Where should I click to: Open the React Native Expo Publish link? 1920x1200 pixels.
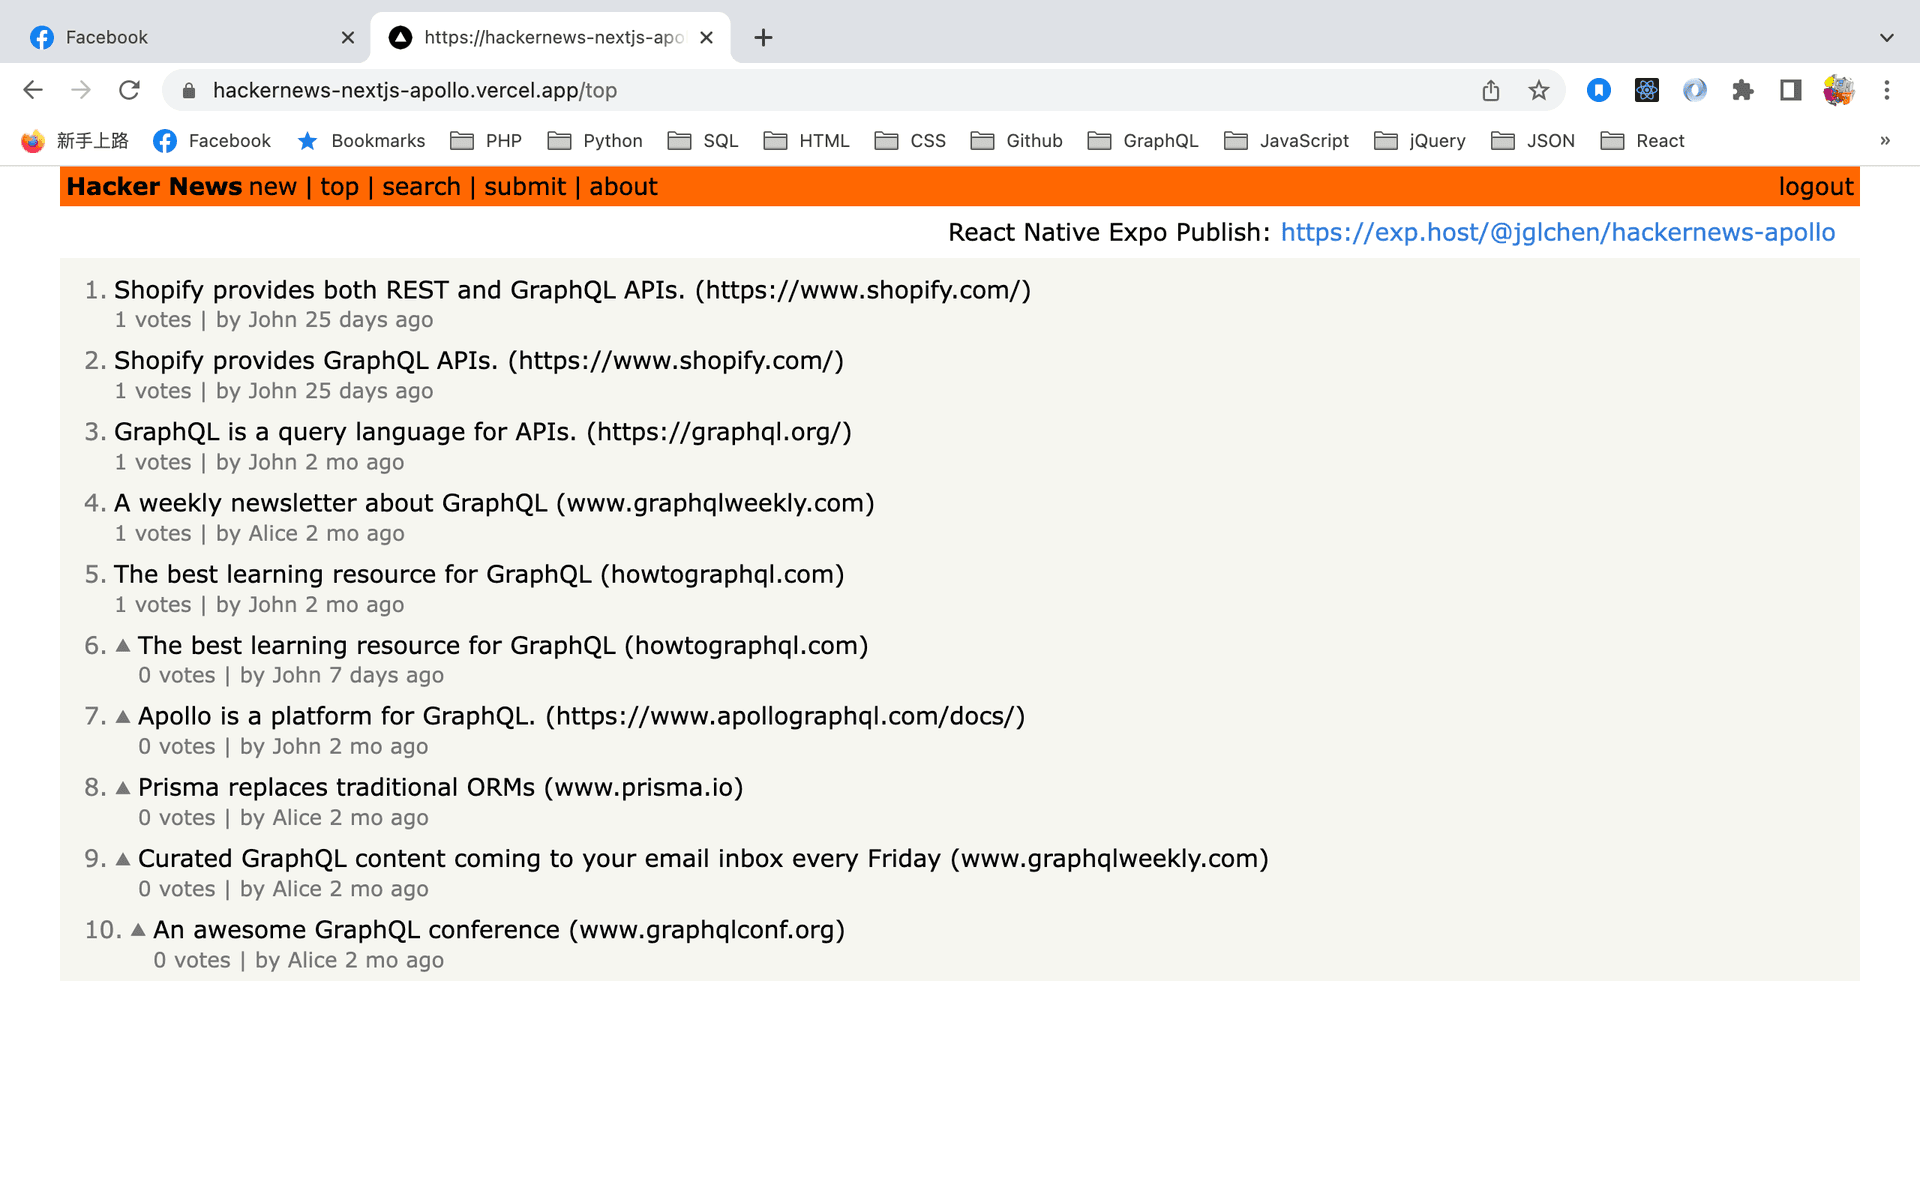(x=1558, y=231)
